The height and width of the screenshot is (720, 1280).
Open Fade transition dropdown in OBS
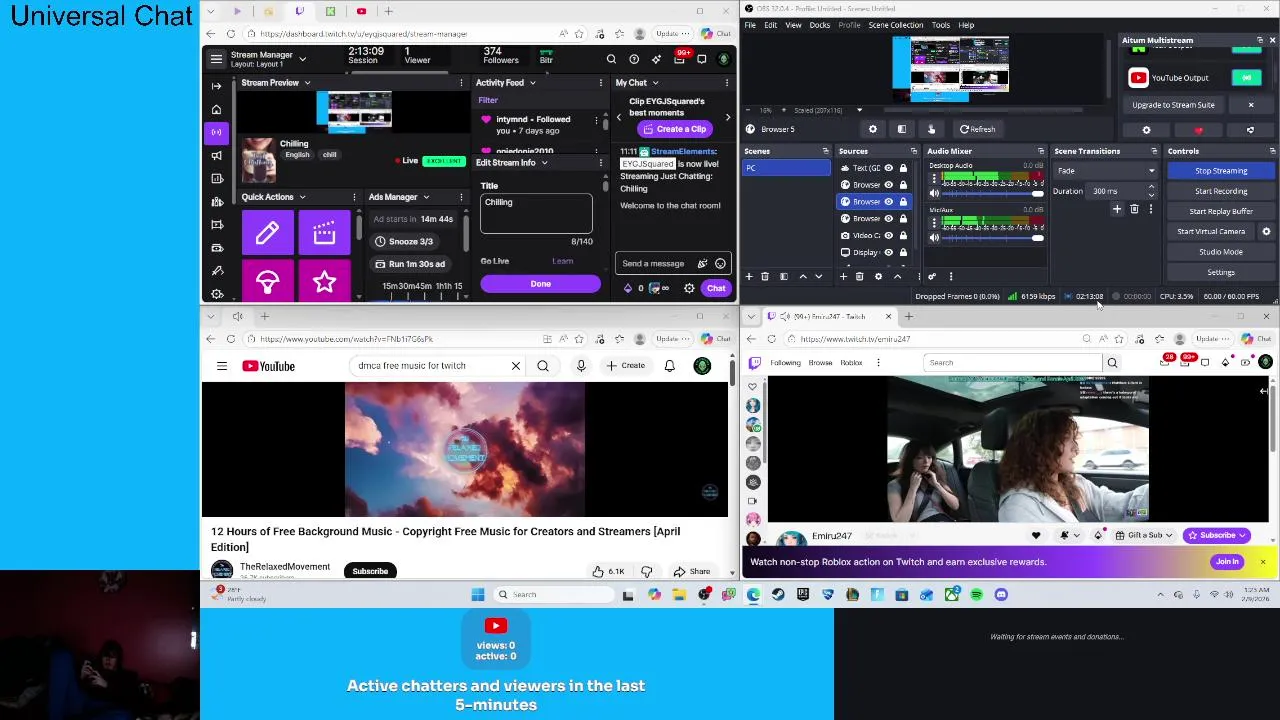(x=1106, y=171)
